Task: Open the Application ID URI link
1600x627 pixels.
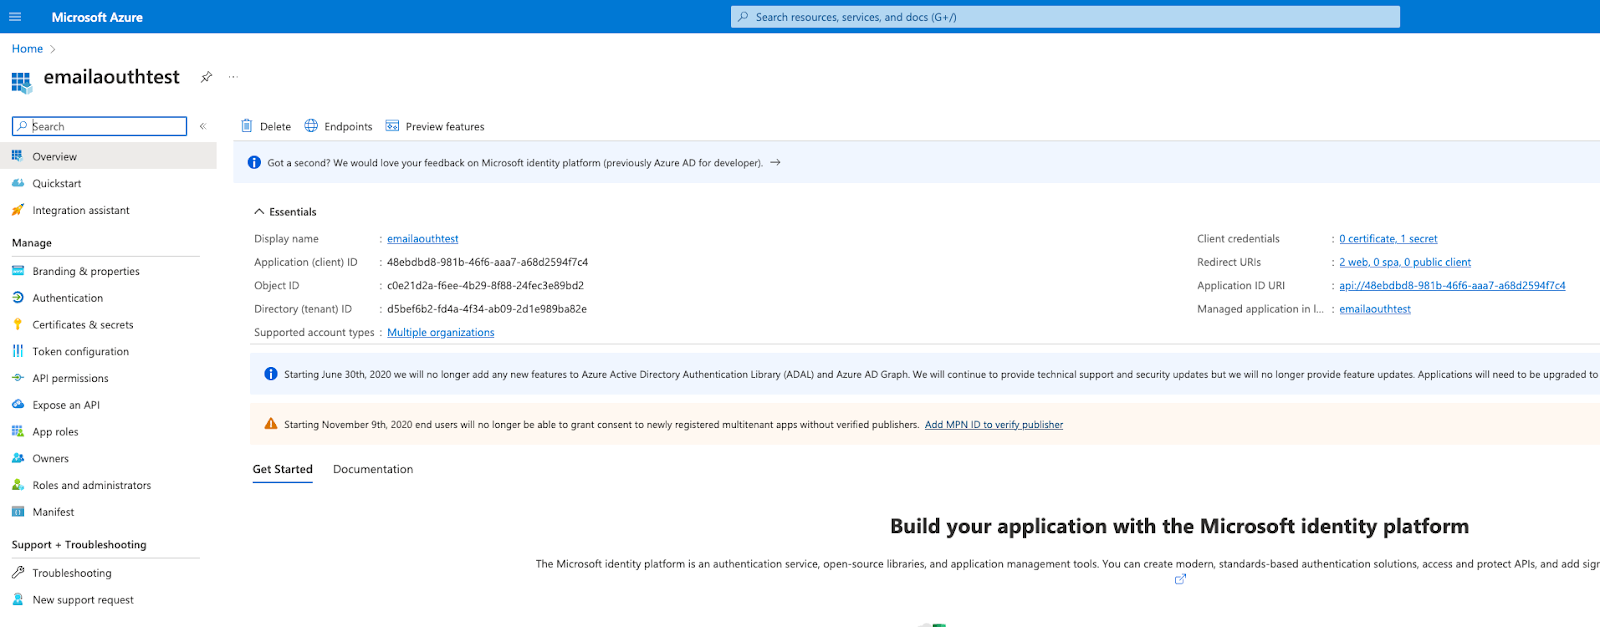Action: 1452,285
